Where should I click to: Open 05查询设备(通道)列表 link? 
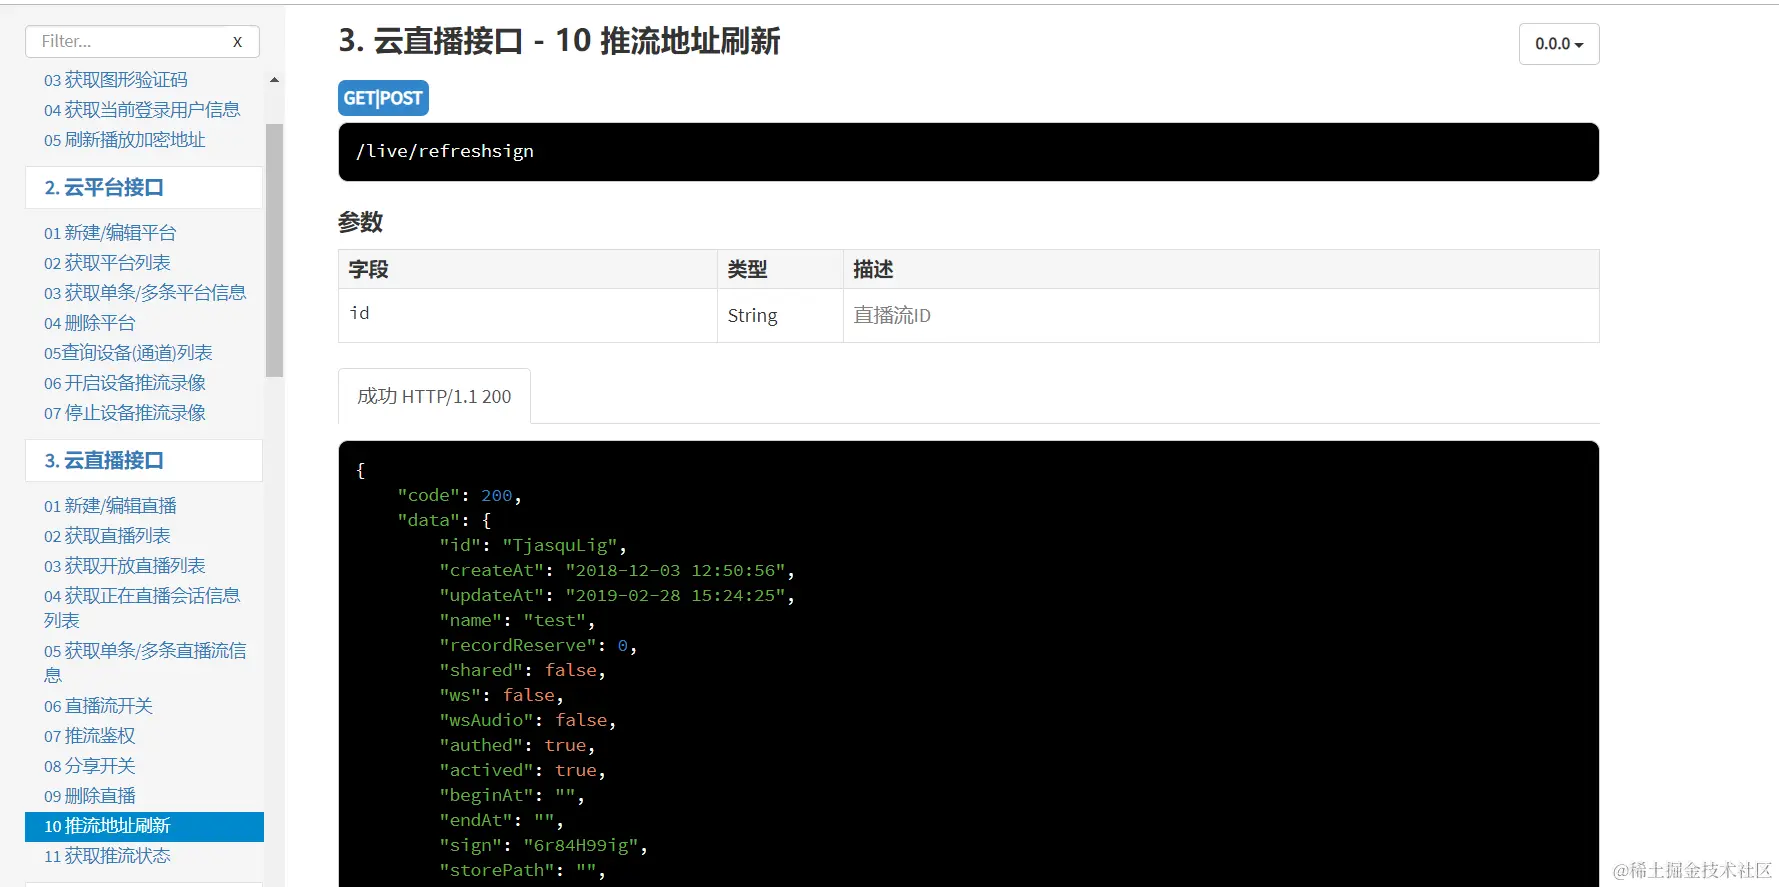tap(128, 353)
